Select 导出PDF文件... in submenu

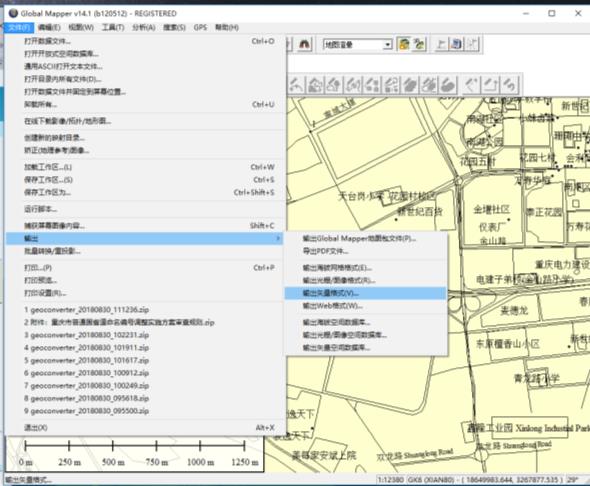coord(366,251)
